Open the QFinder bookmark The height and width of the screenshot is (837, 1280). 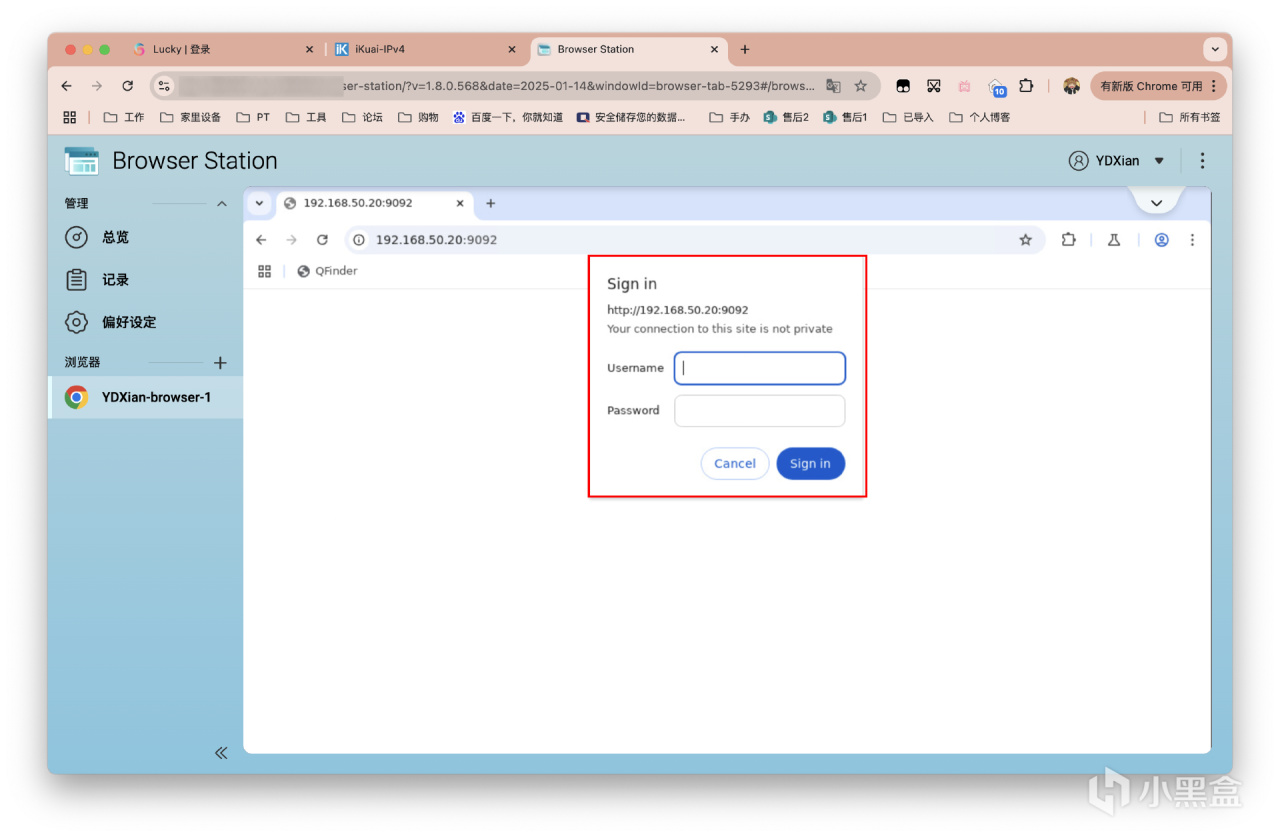pos(327,271)
